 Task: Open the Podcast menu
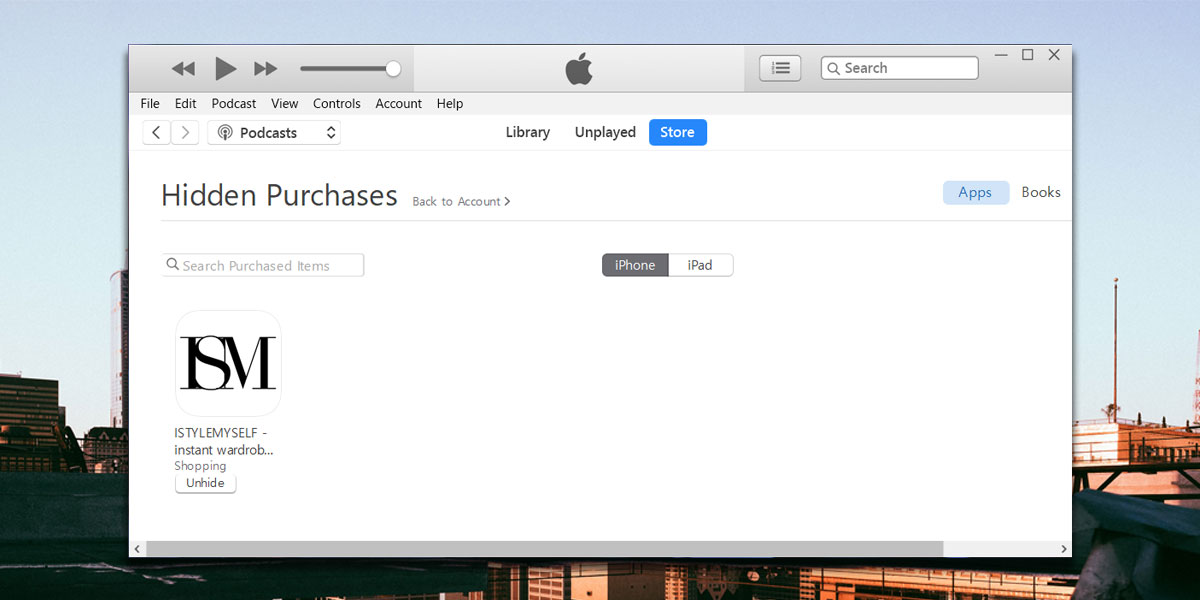(234, 103)
